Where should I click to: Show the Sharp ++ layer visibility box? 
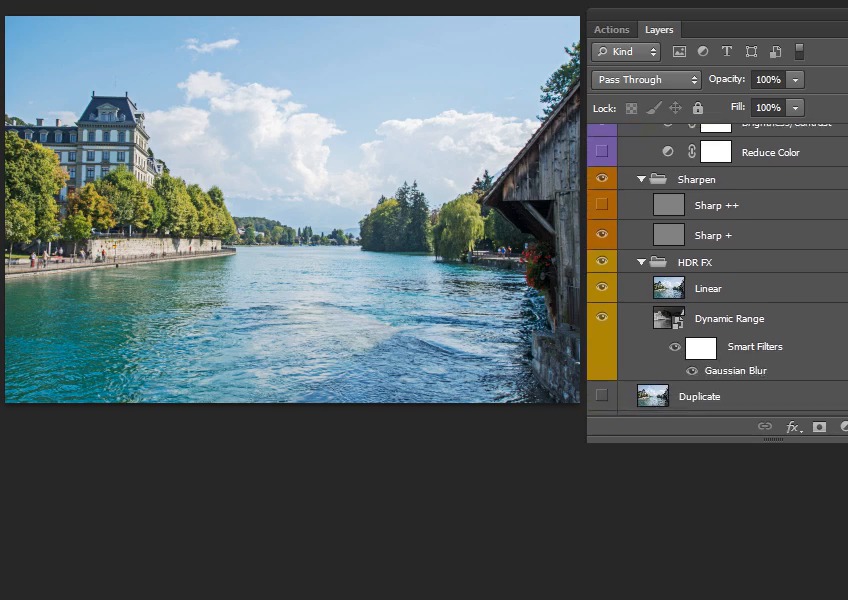coord(602,205)
